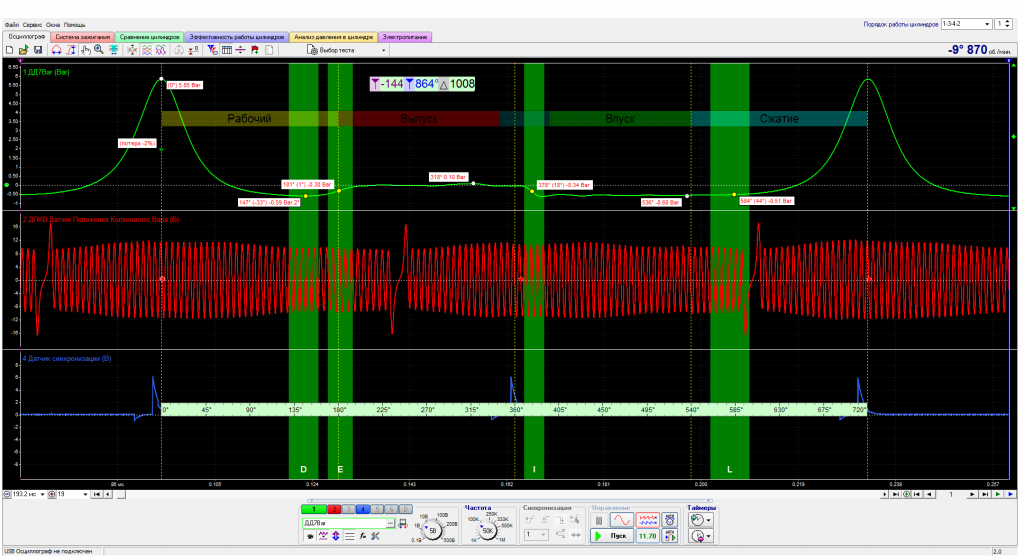Click the 11.70 value button

(x=648, y=536)
